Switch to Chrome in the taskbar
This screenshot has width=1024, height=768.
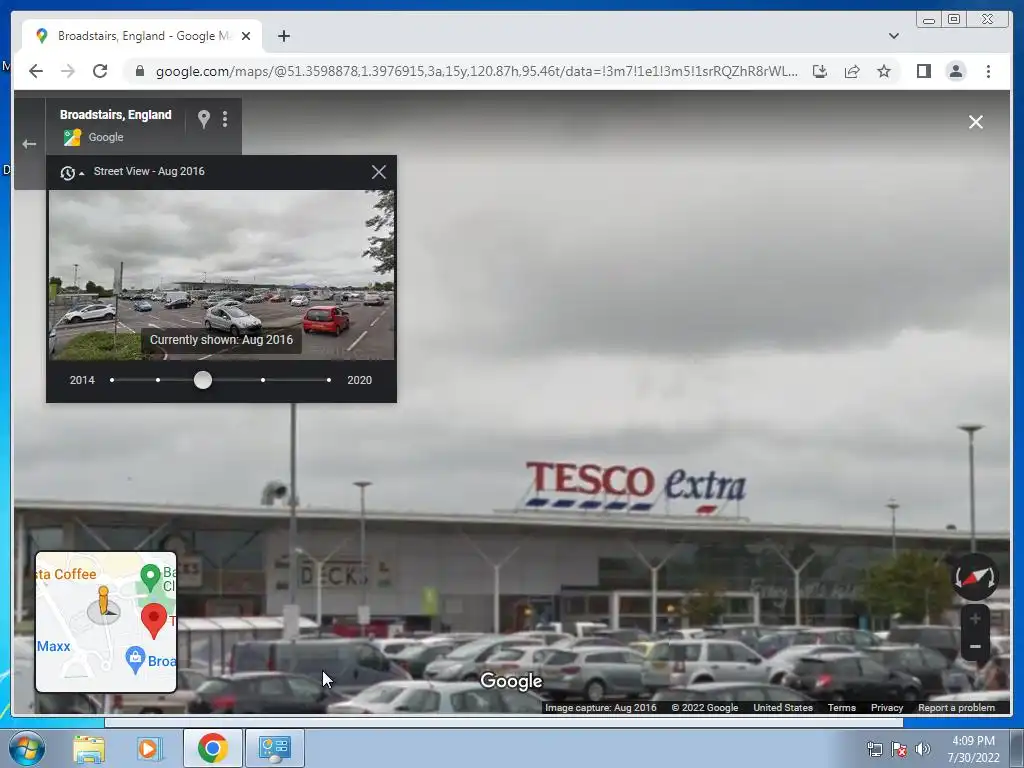212,748
